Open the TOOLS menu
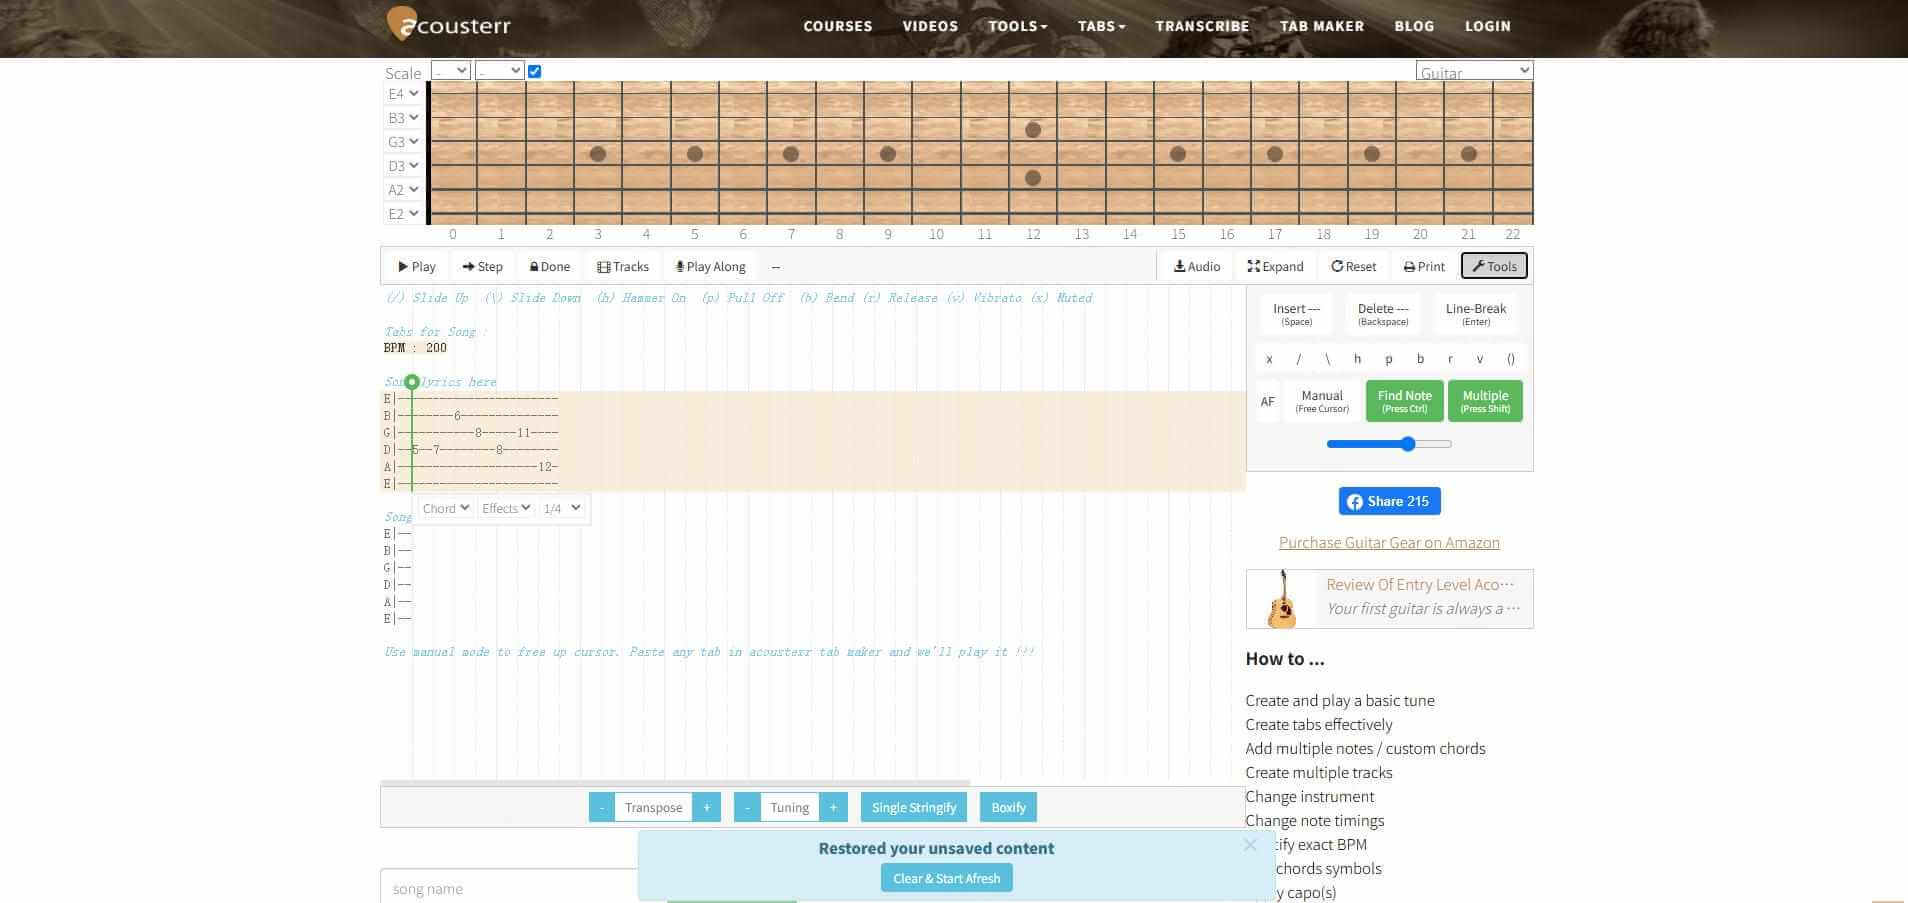 tap(1017, 26)
